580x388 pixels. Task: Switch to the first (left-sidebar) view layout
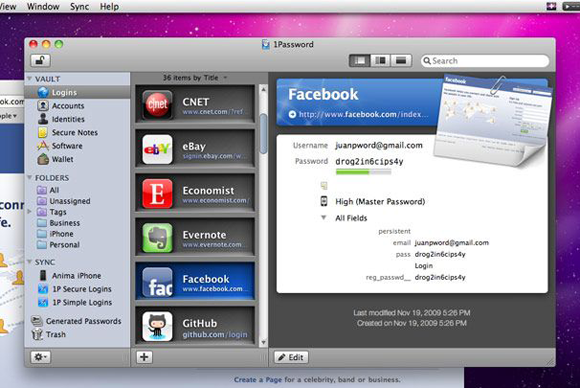(360, 60)
